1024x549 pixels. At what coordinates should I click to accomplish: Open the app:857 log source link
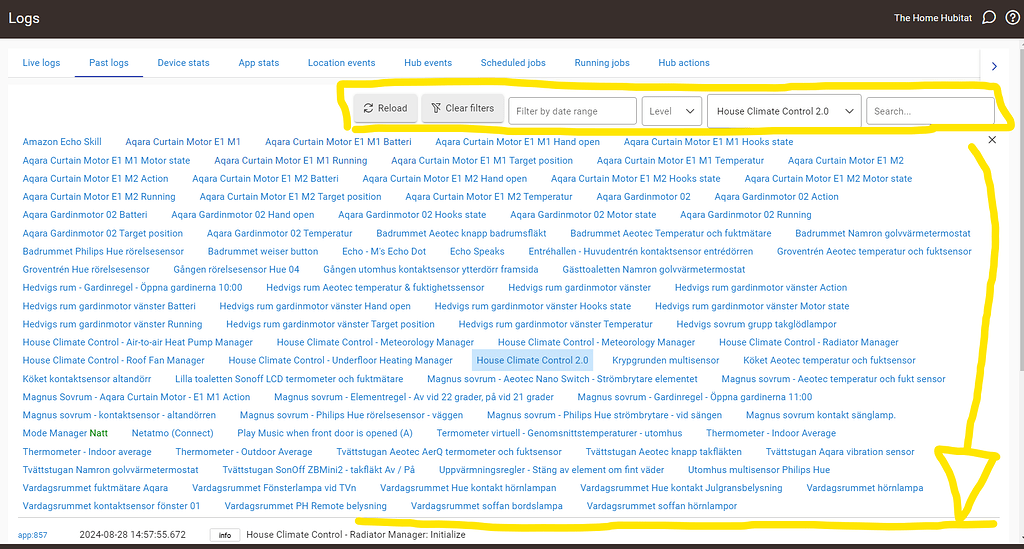(x=33, y=535)
